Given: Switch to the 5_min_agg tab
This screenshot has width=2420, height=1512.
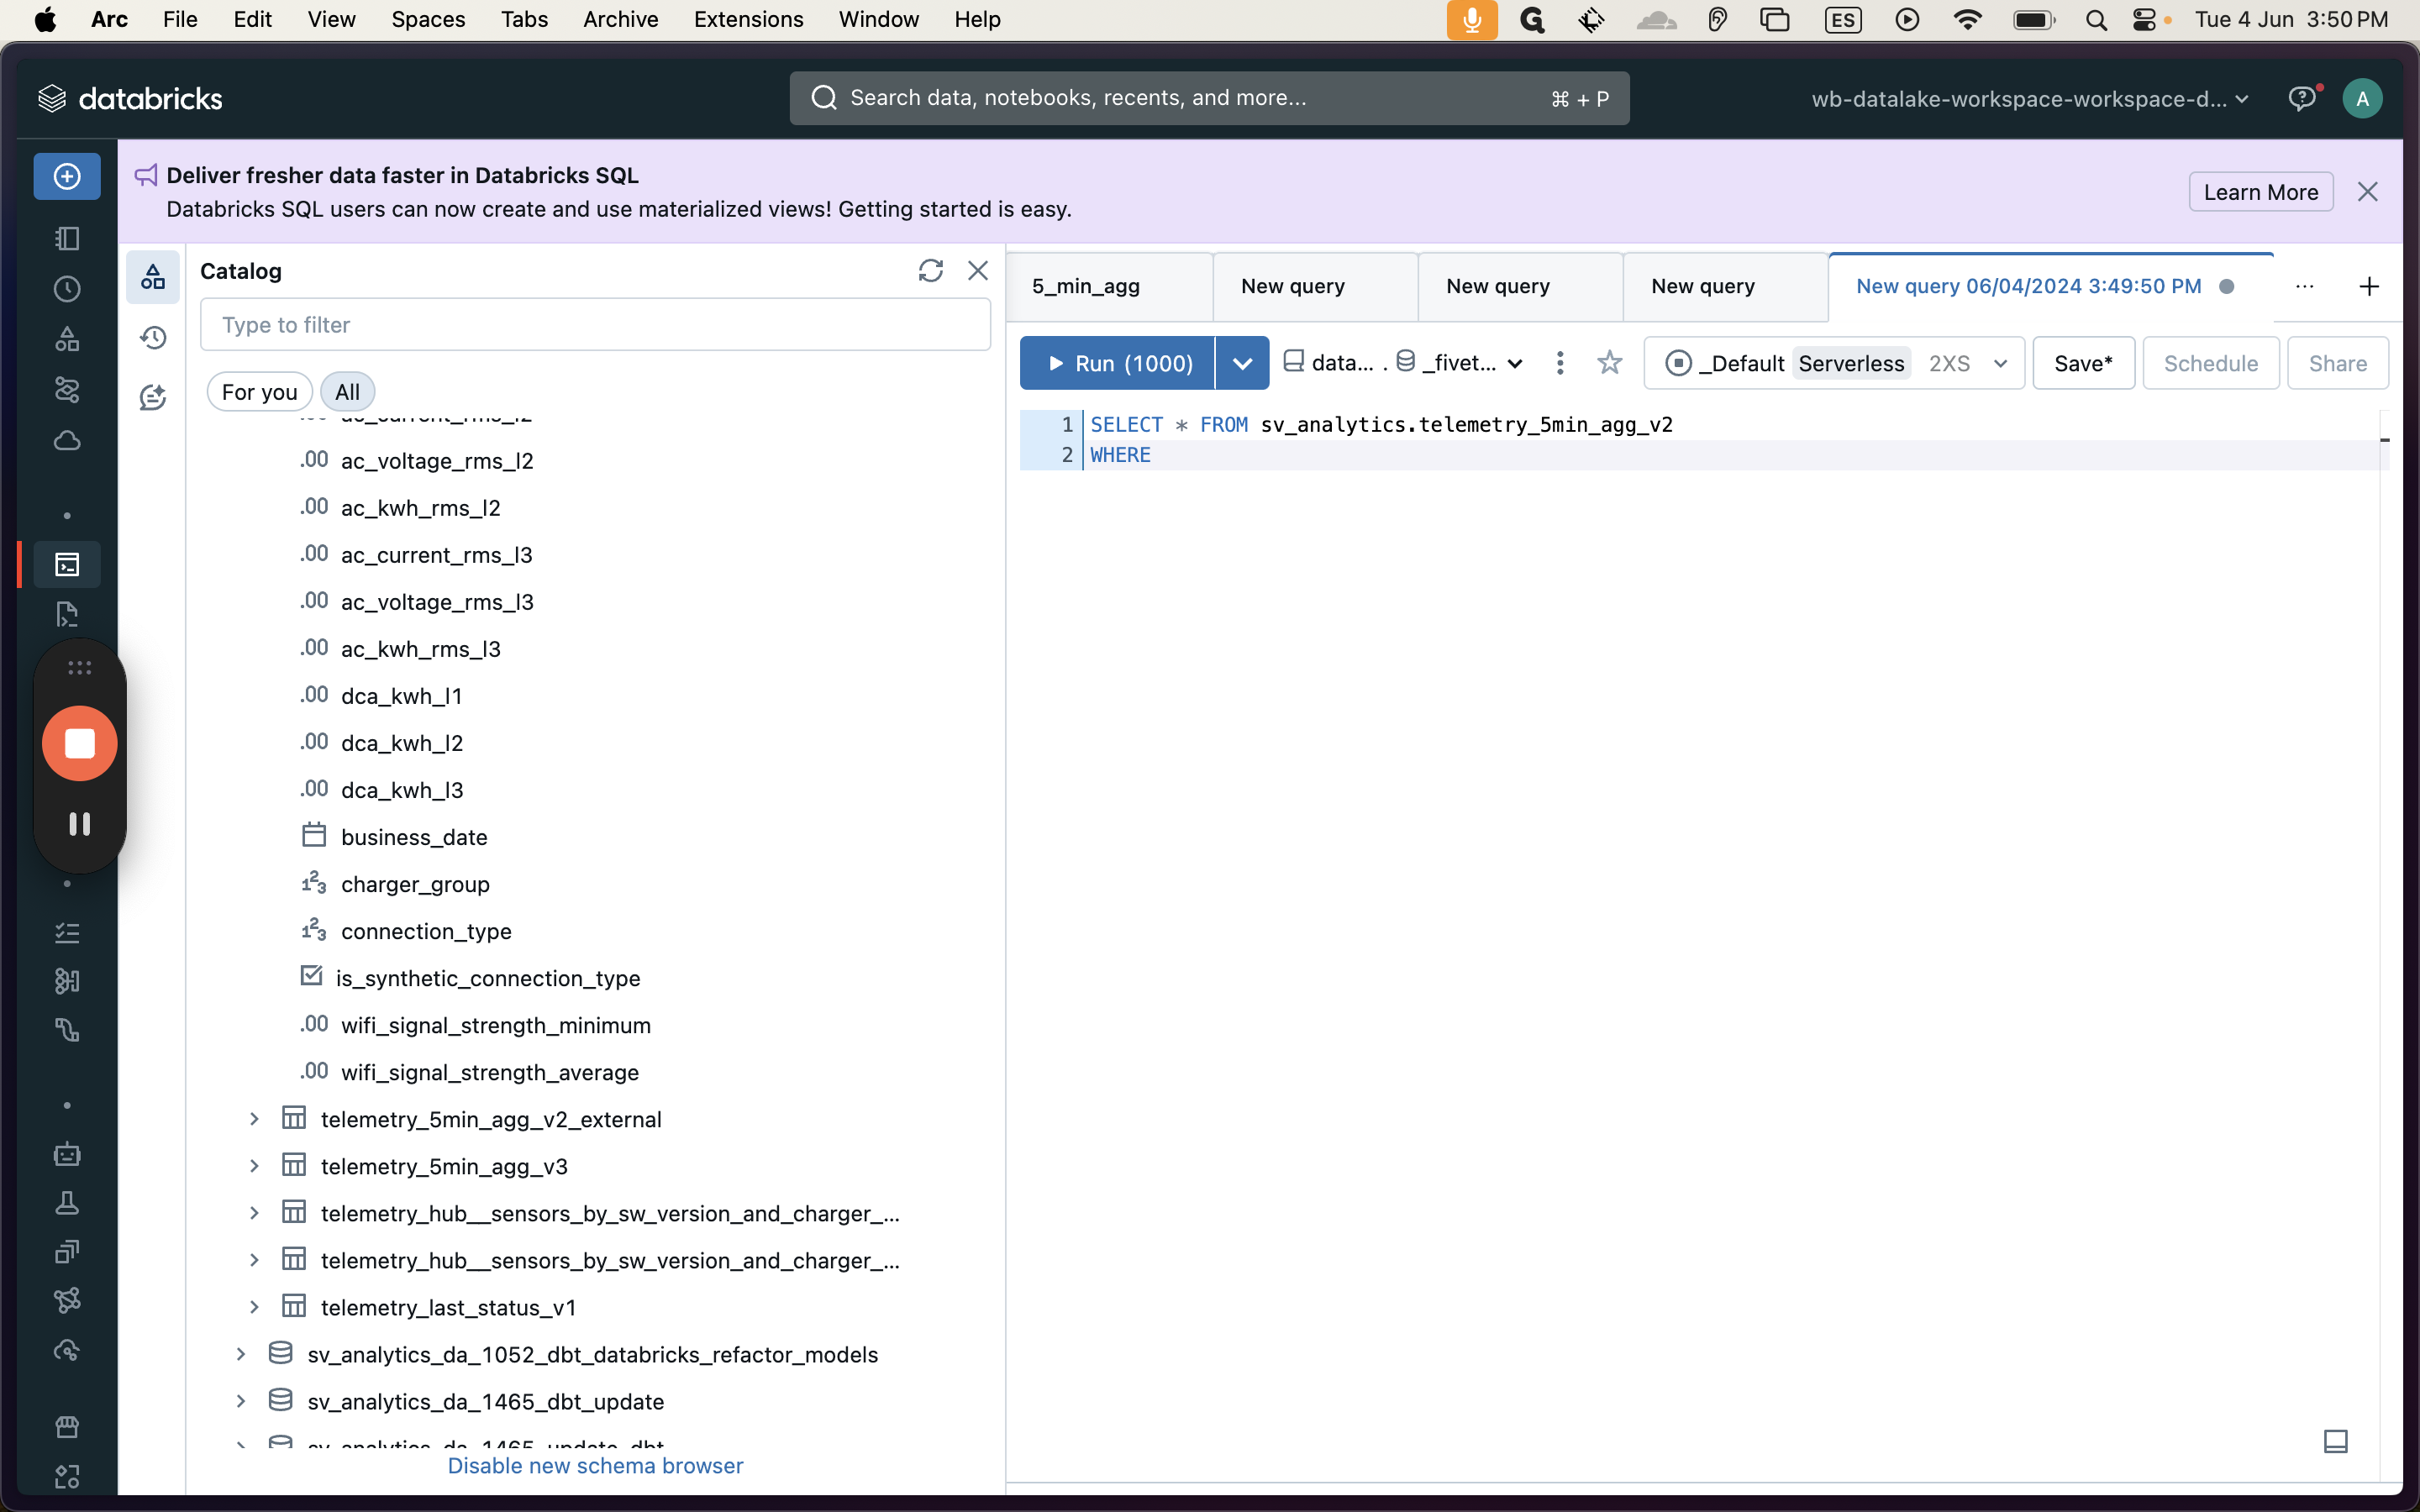Looking at the screenshot, I should click(1086, 287).
